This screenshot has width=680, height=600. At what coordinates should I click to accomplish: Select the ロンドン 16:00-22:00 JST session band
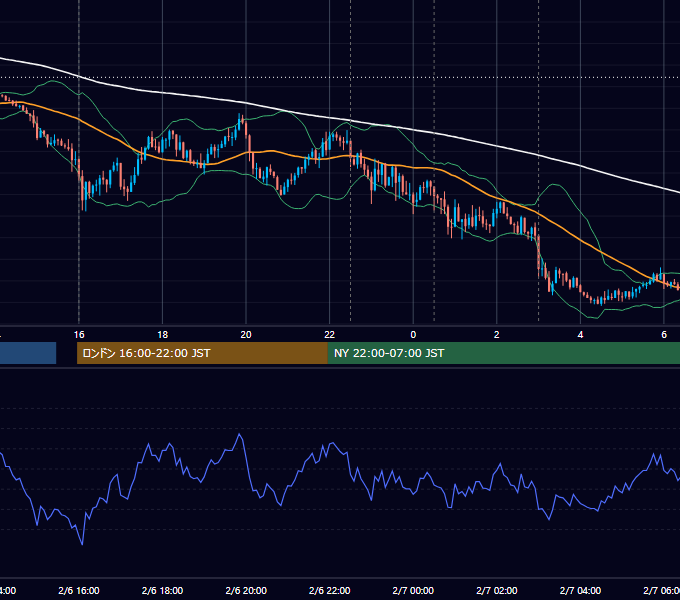tap(202, 353)
